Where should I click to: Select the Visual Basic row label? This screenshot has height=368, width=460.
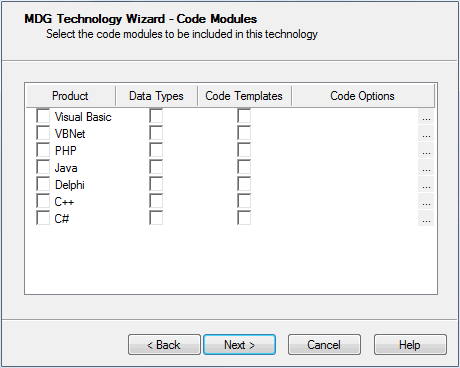point(83,117)
